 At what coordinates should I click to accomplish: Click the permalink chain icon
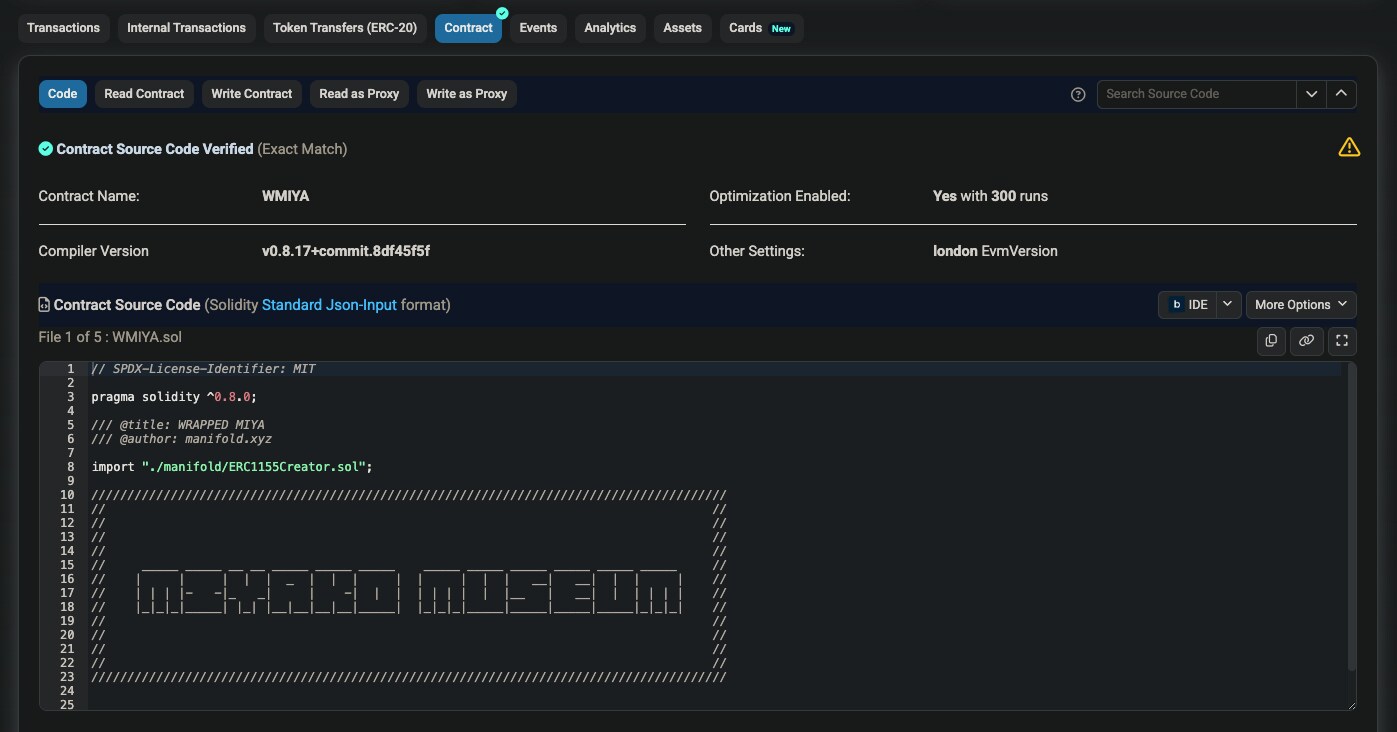(1306, 341)
